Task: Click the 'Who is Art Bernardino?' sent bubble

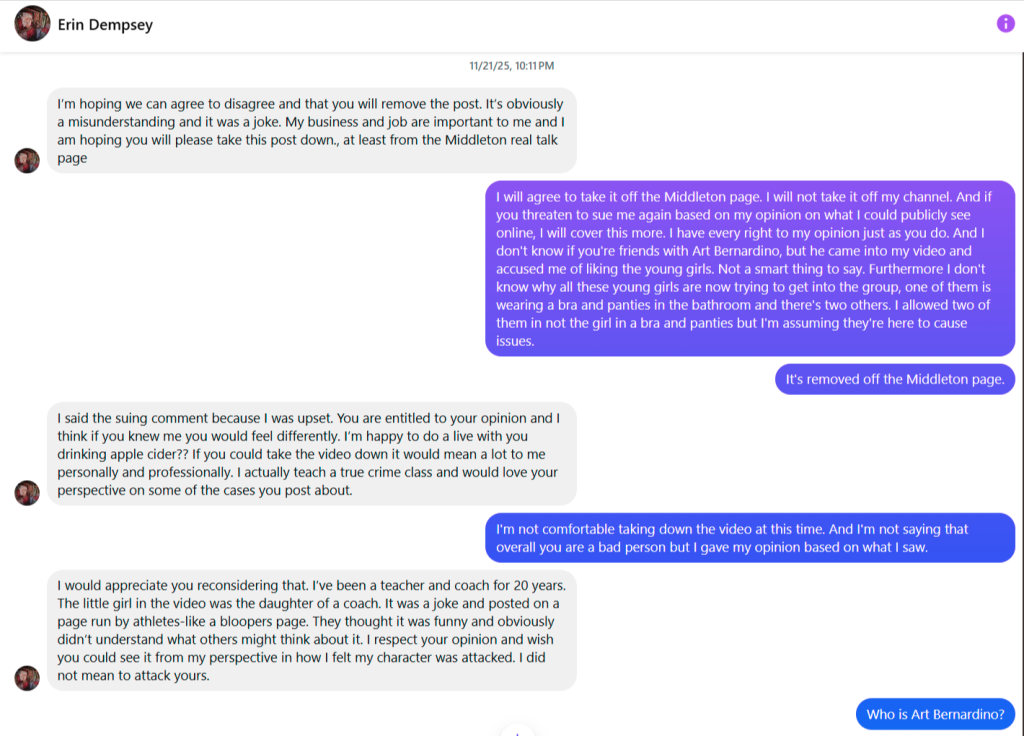Action: (x=935, y=714)
